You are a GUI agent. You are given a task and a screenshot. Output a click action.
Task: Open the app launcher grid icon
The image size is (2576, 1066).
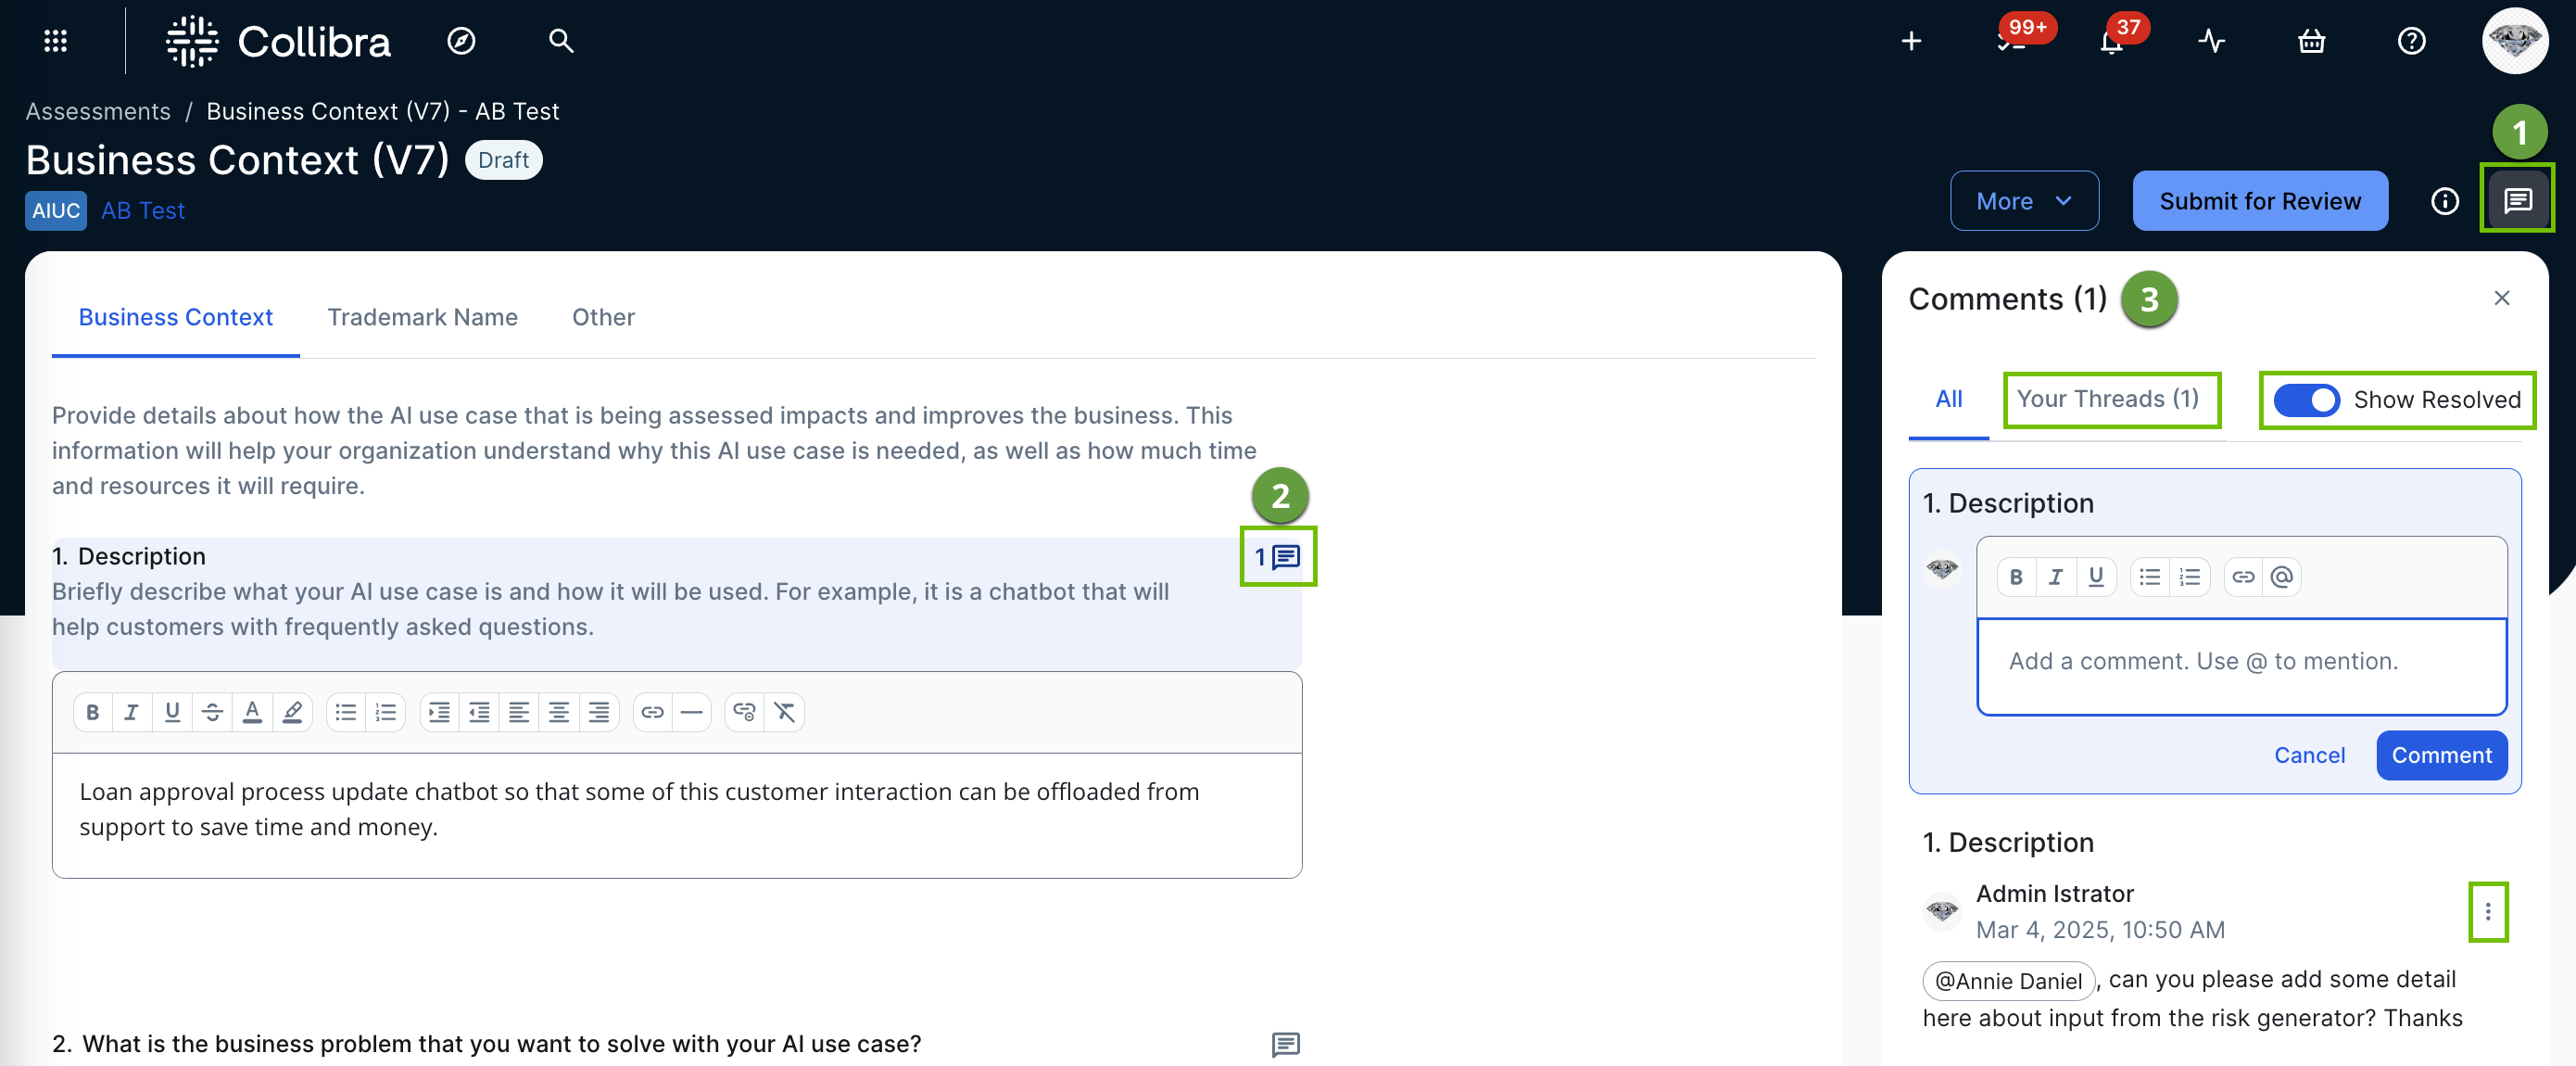coord(56,41)
